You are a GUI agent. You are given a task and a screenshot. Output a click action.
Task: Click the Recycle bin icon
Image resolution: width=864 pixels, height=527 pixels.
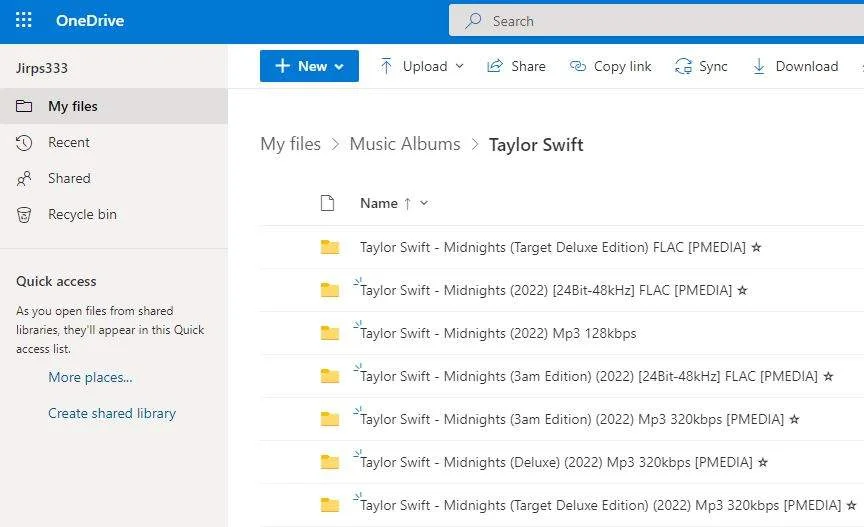click(24, 214)
